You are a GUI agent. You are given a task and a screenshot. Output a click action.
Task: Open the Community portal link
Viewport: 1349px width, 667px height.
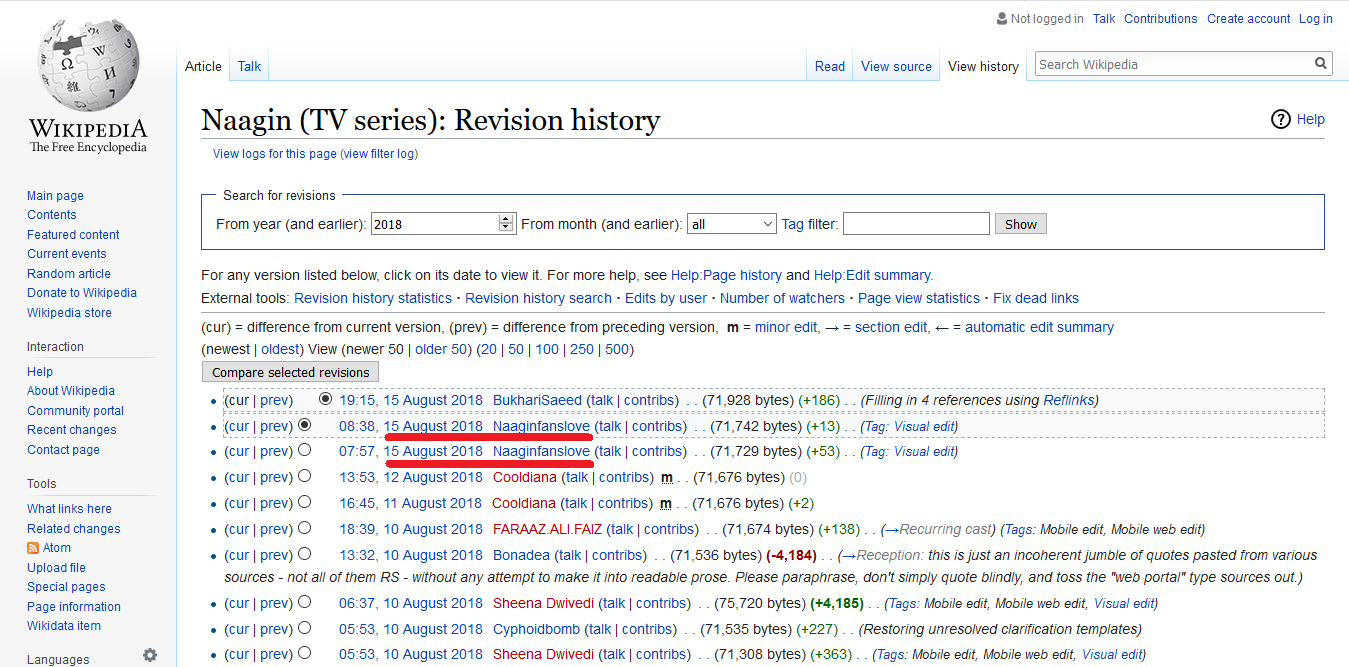click(76, 411)
